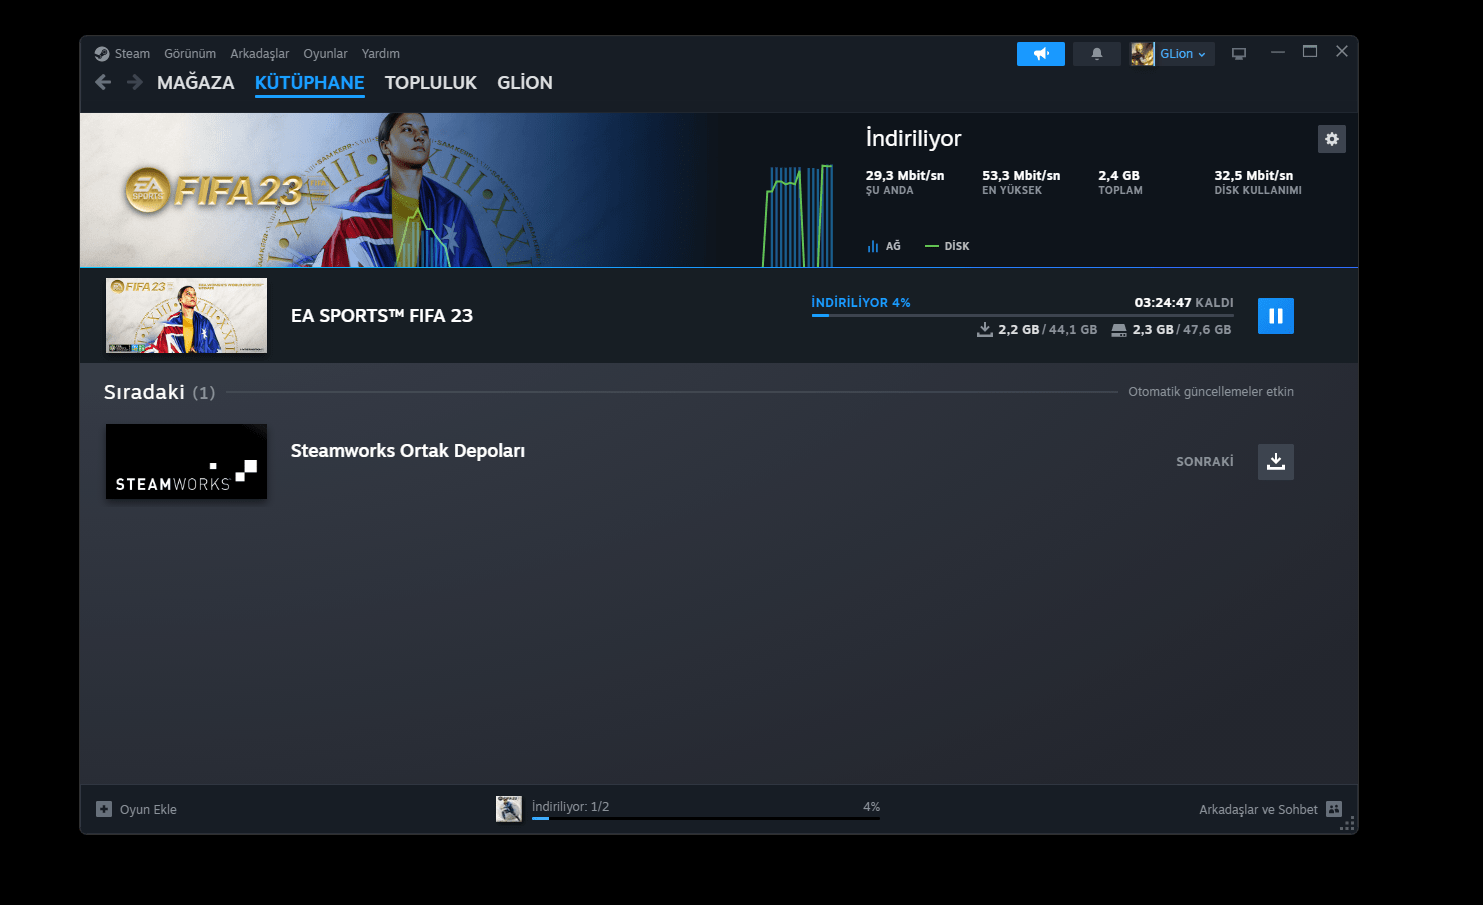1483x905 pixels.
Task: Start the Steamworks download now
Action: coord(1275,462)
